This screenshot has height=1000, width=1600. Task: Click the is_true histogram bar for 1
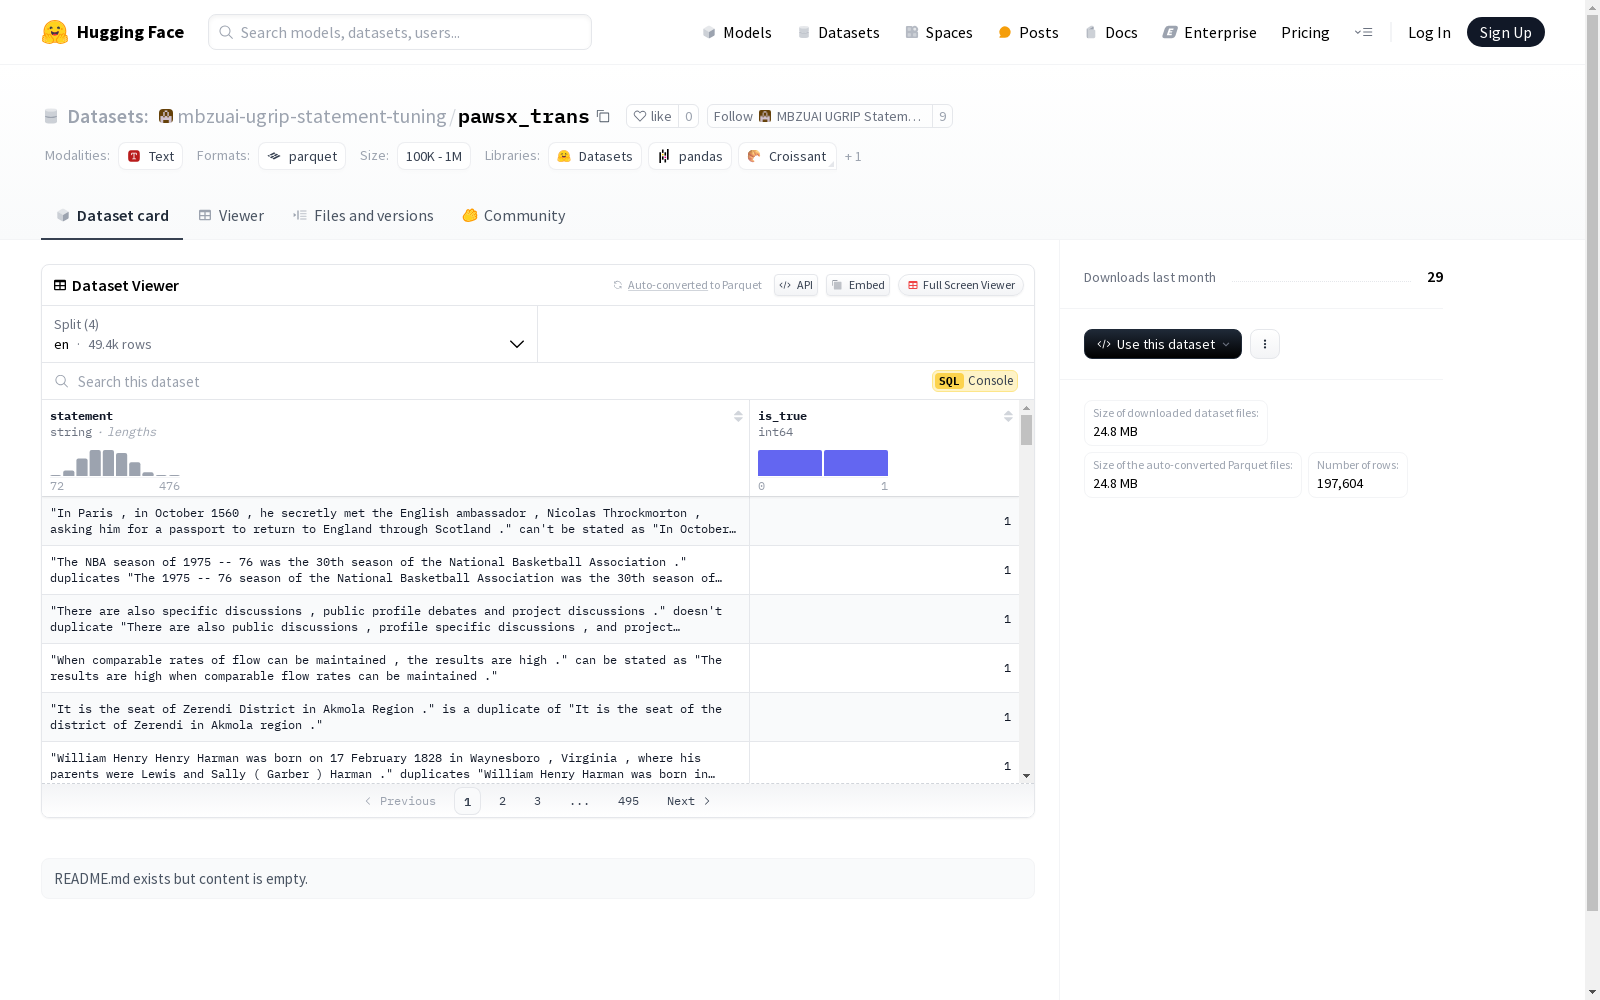point(856,463)
